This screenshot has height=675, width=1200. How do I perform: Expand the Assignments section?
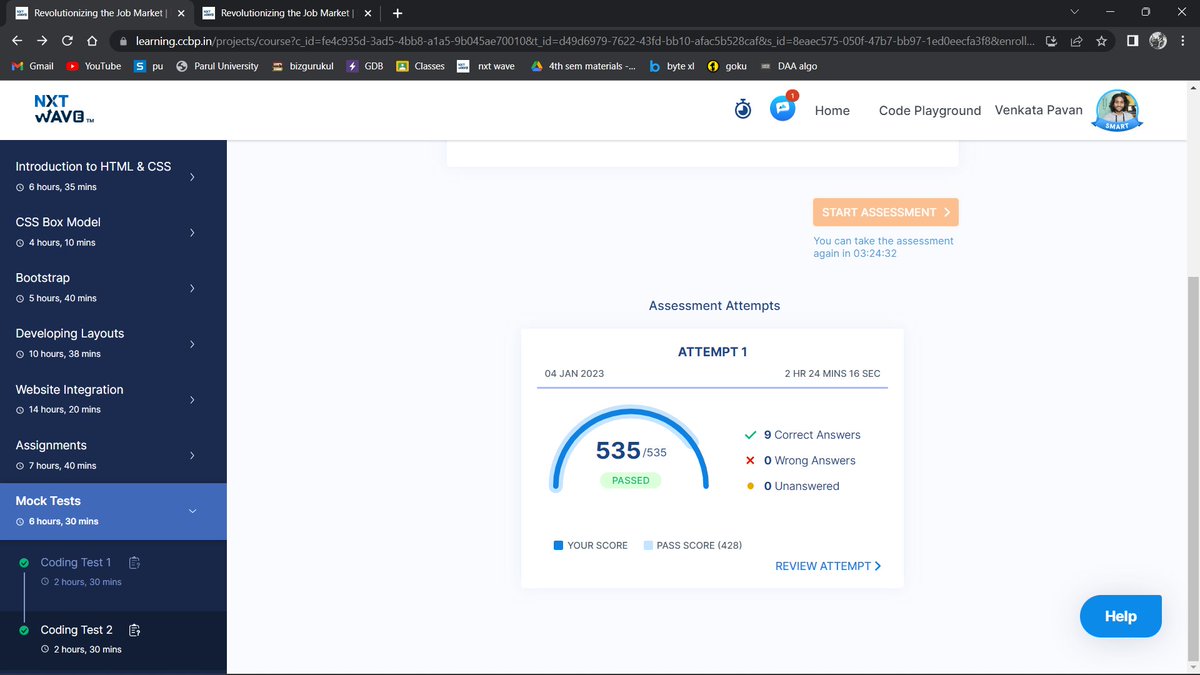point(113,455)
